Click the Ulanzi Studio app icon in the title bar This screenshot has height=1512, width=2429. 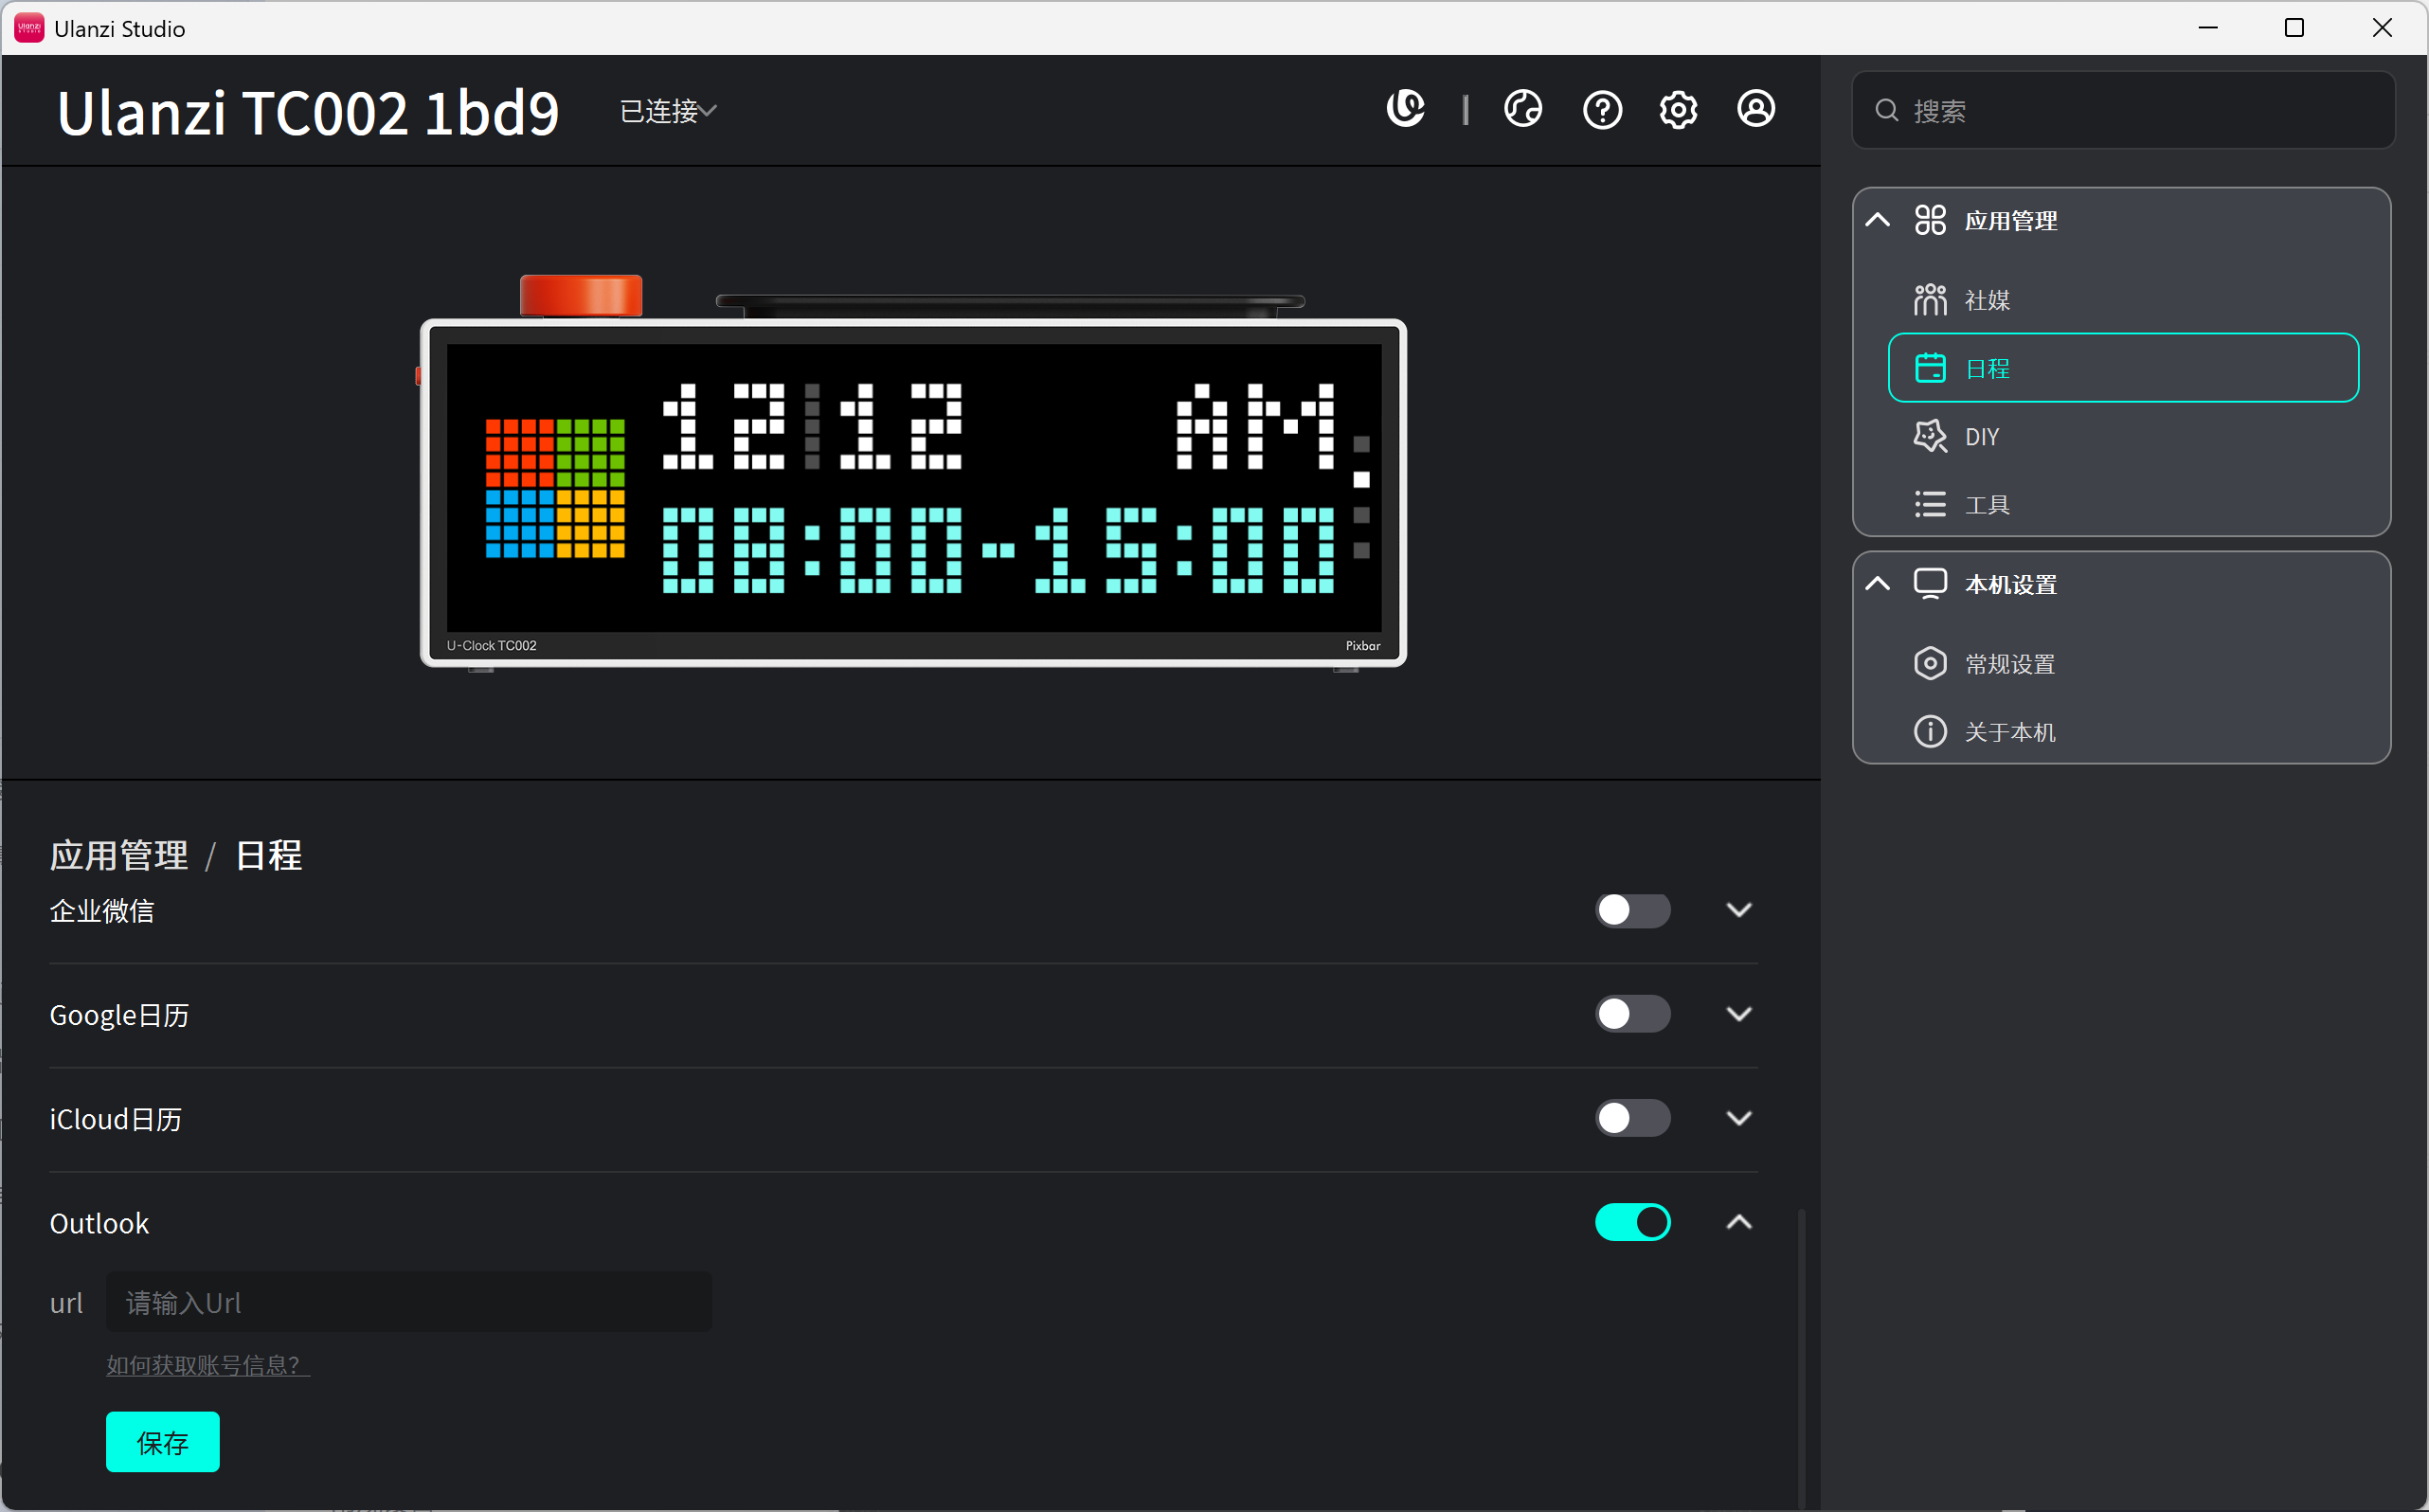point(29,28)
